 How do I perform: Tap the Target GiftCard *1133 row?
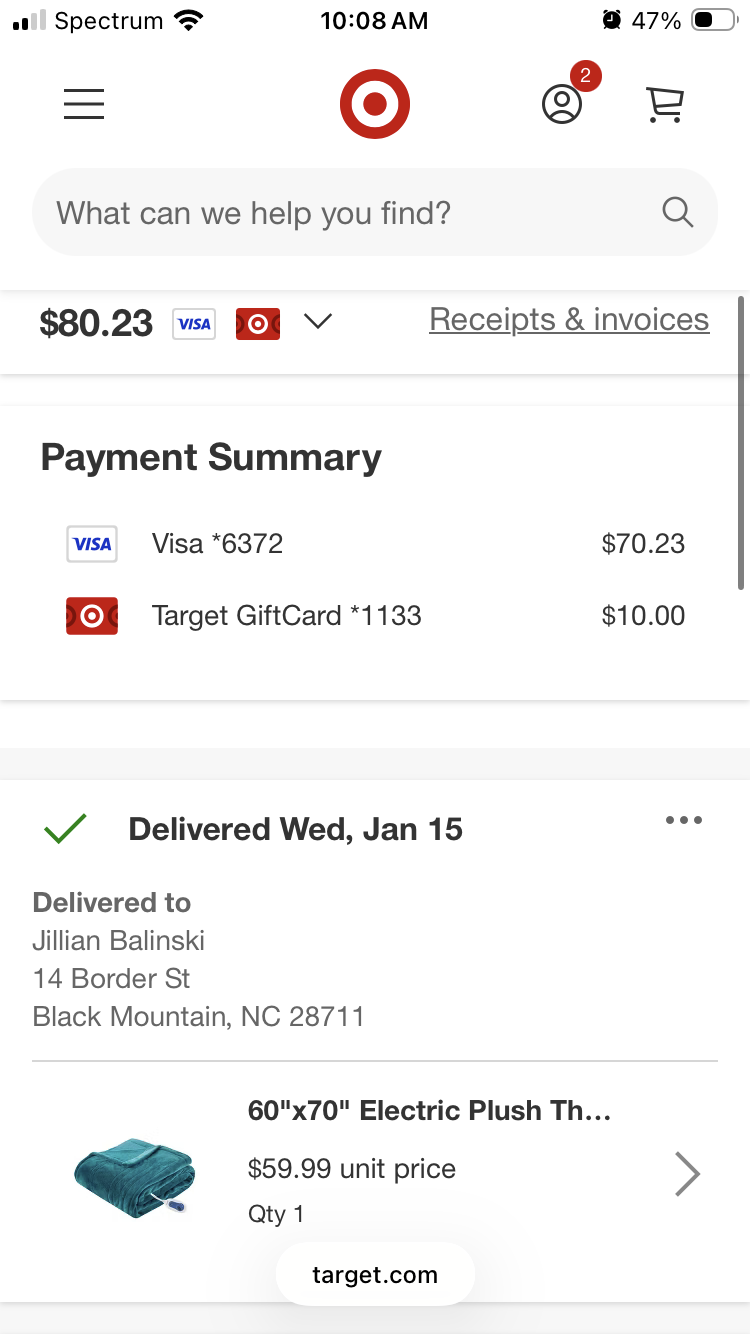pos(375,616)
